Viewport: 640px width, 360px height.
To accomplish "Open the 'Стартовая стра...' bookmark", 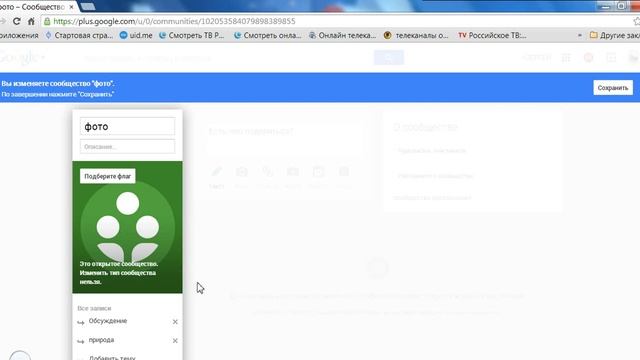I will coord(79,36).
